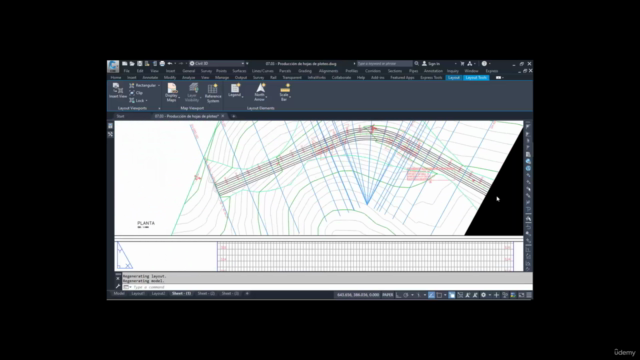Open the Start file tab
Screen dimensions: 640x360
pos(120,116)
